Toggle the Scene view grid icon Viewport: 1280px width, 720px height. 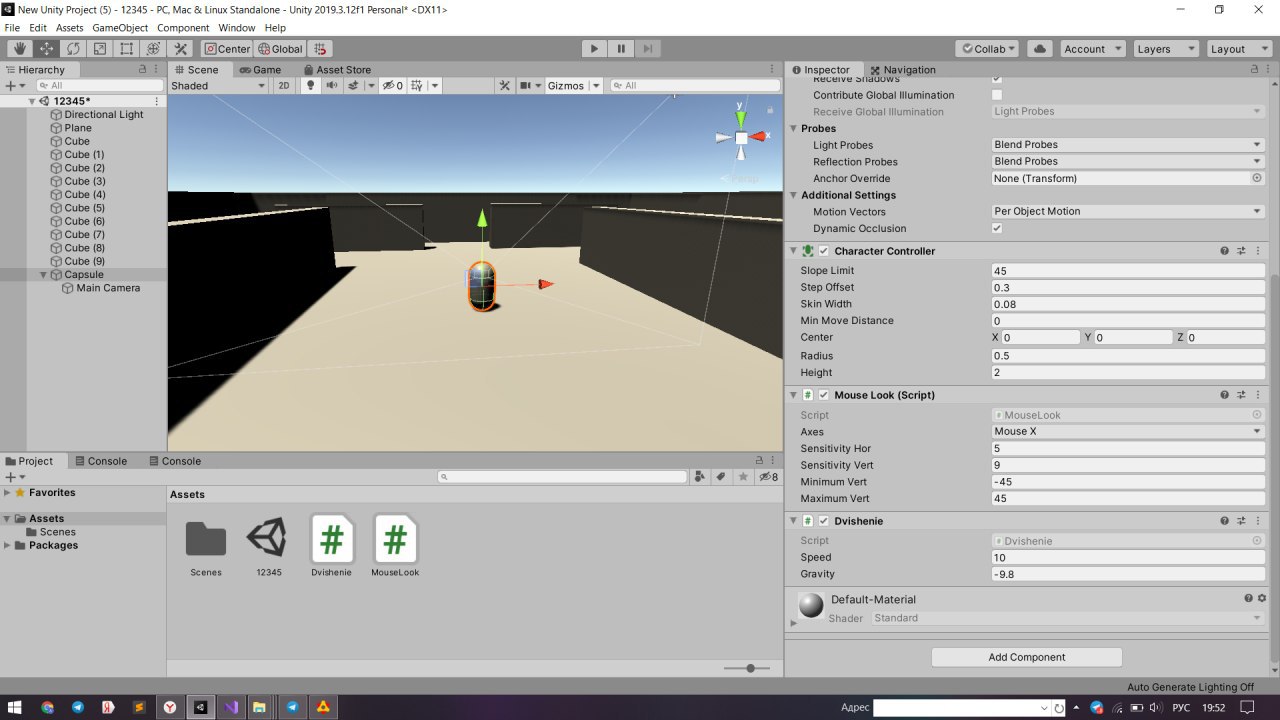[x=417, y=85]
